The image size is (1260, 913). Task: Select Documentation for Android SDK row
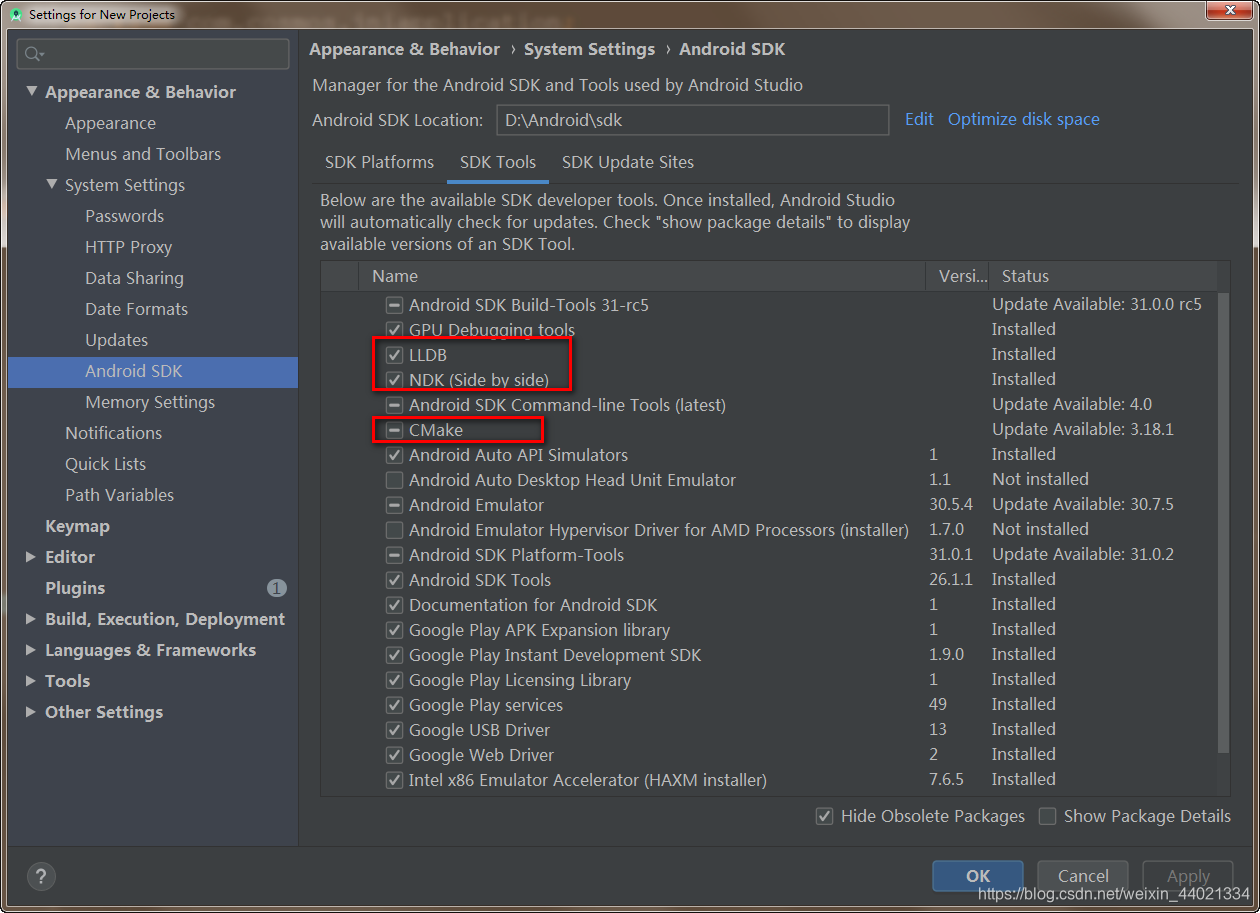coord(770,605)
